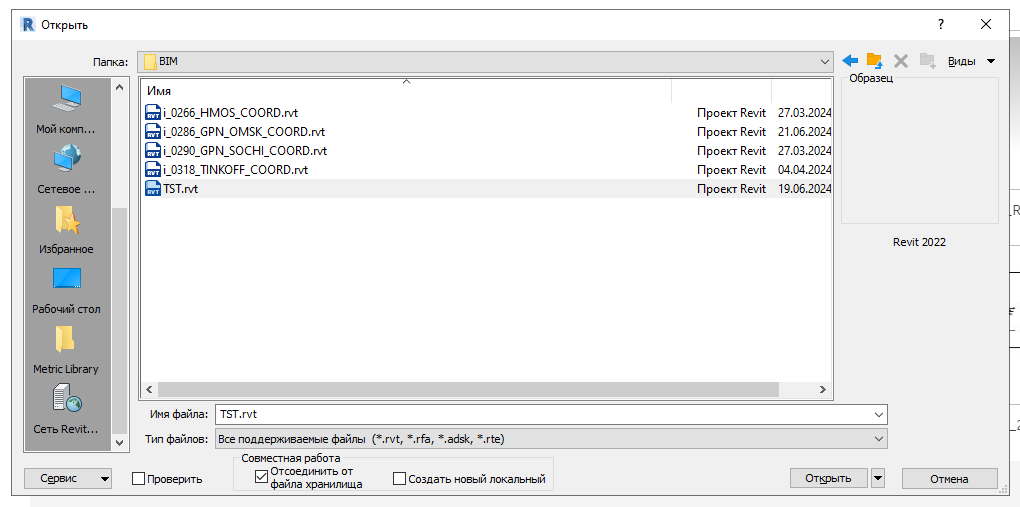Go to Избранное favorites folder
The image size is (1020, 507).
[67, 229]
